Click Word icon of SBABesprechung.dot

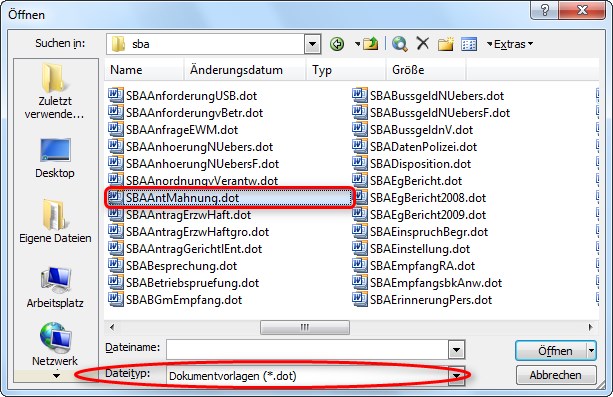point(116,265)
